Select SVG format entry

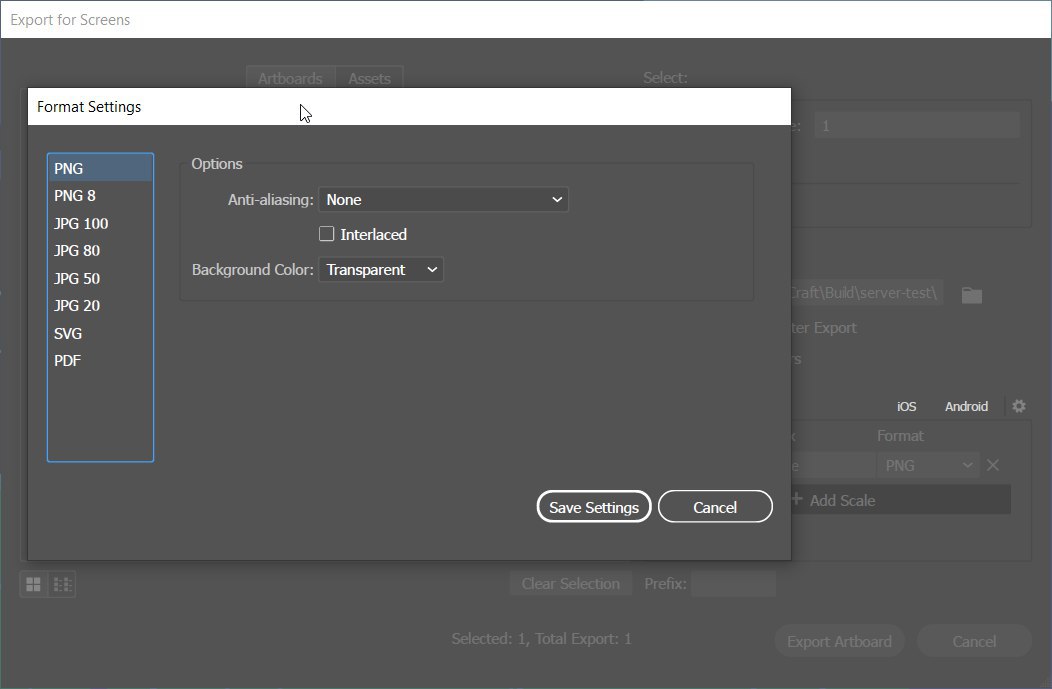(x=100, y=333)
